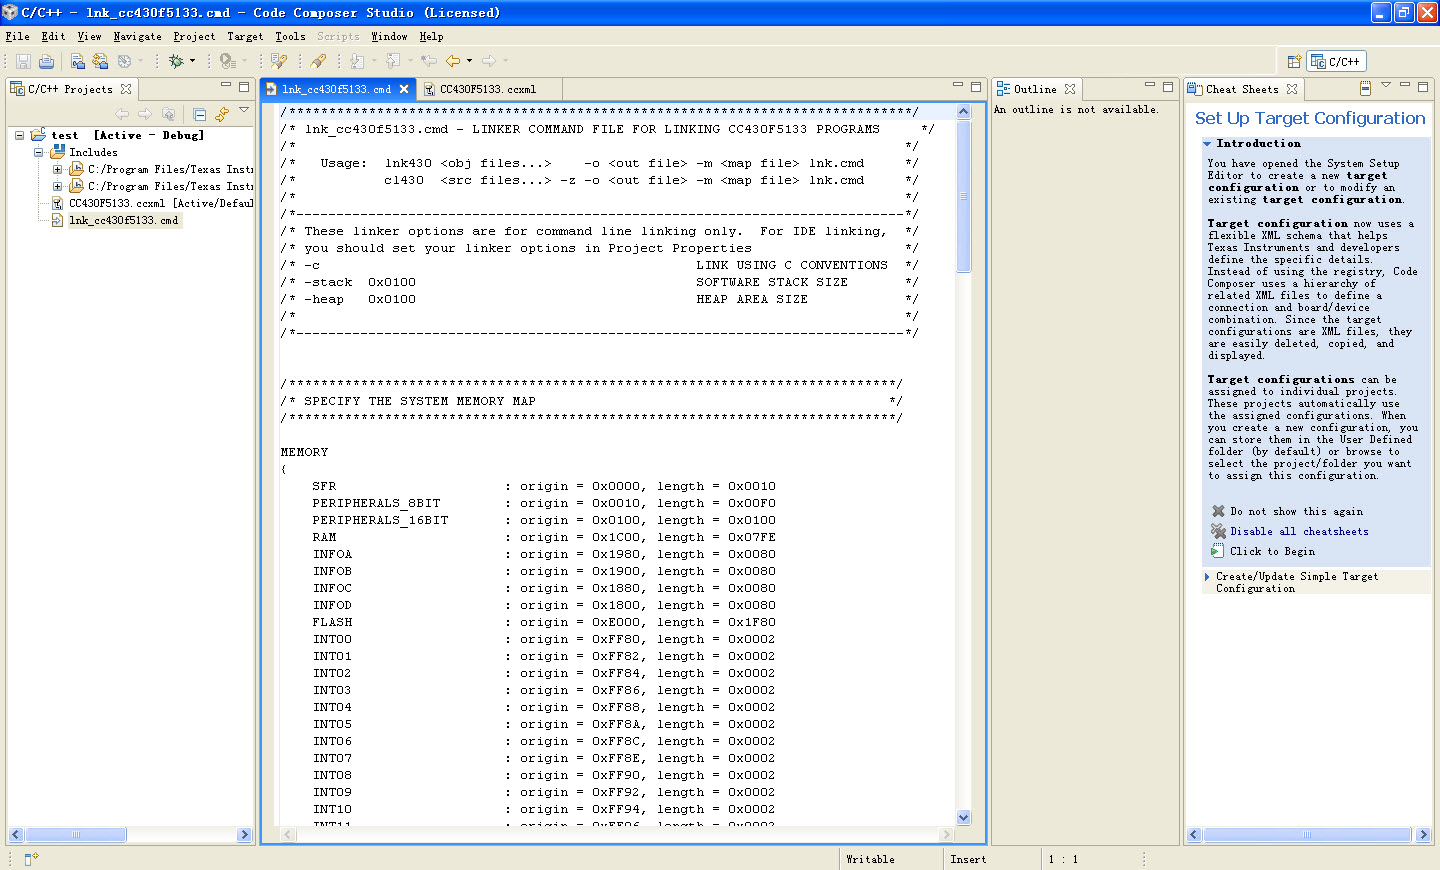
Task: Click the Previous Annotation toolbar icon
Action: click(393, 61)
